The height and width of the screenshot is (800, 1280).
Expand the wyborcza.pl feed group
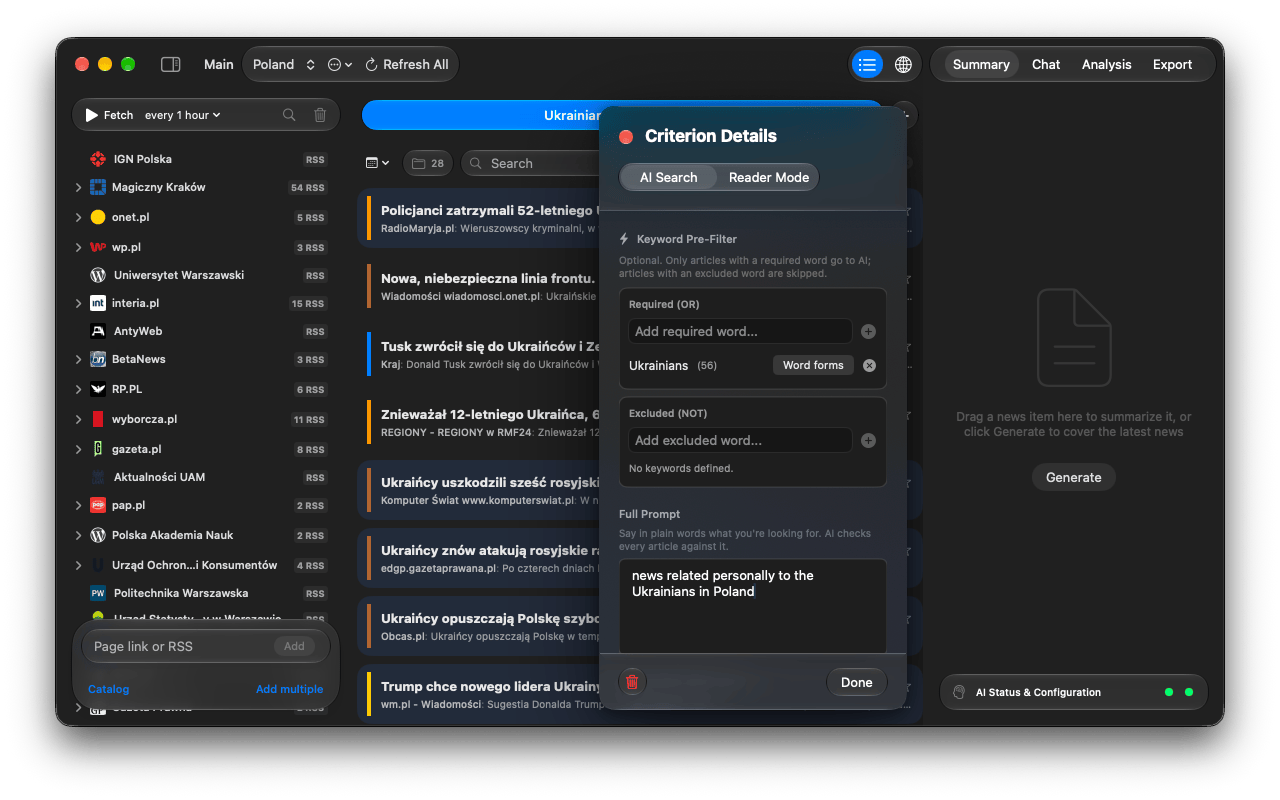(78, 419)
